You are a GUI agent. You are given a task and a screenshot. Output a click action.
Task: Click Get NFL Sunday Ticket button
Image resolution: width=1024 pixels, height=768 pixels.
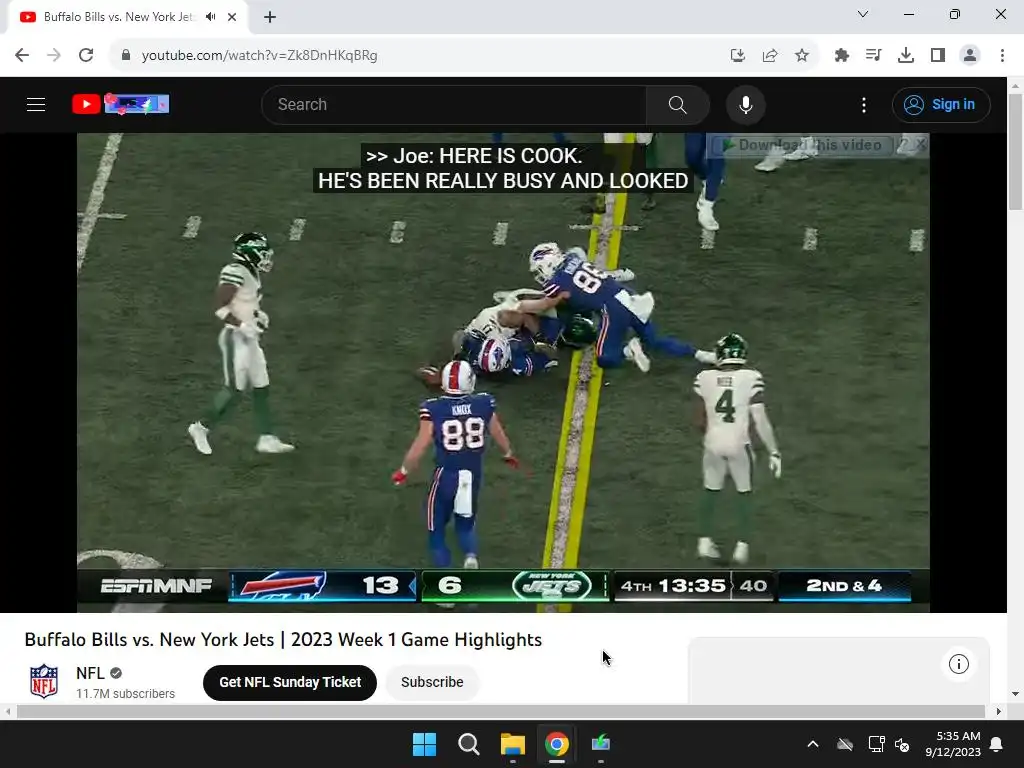(290, 682)
